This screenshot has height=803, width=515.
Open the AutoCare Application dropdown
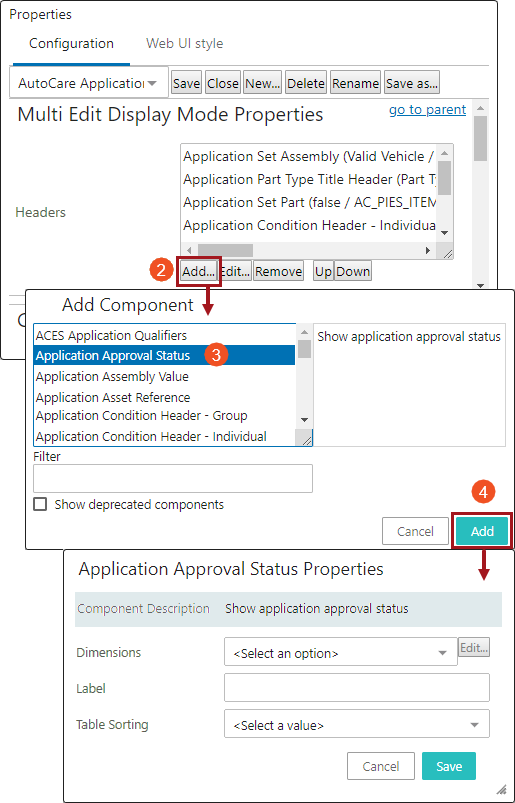pos(89,83)
